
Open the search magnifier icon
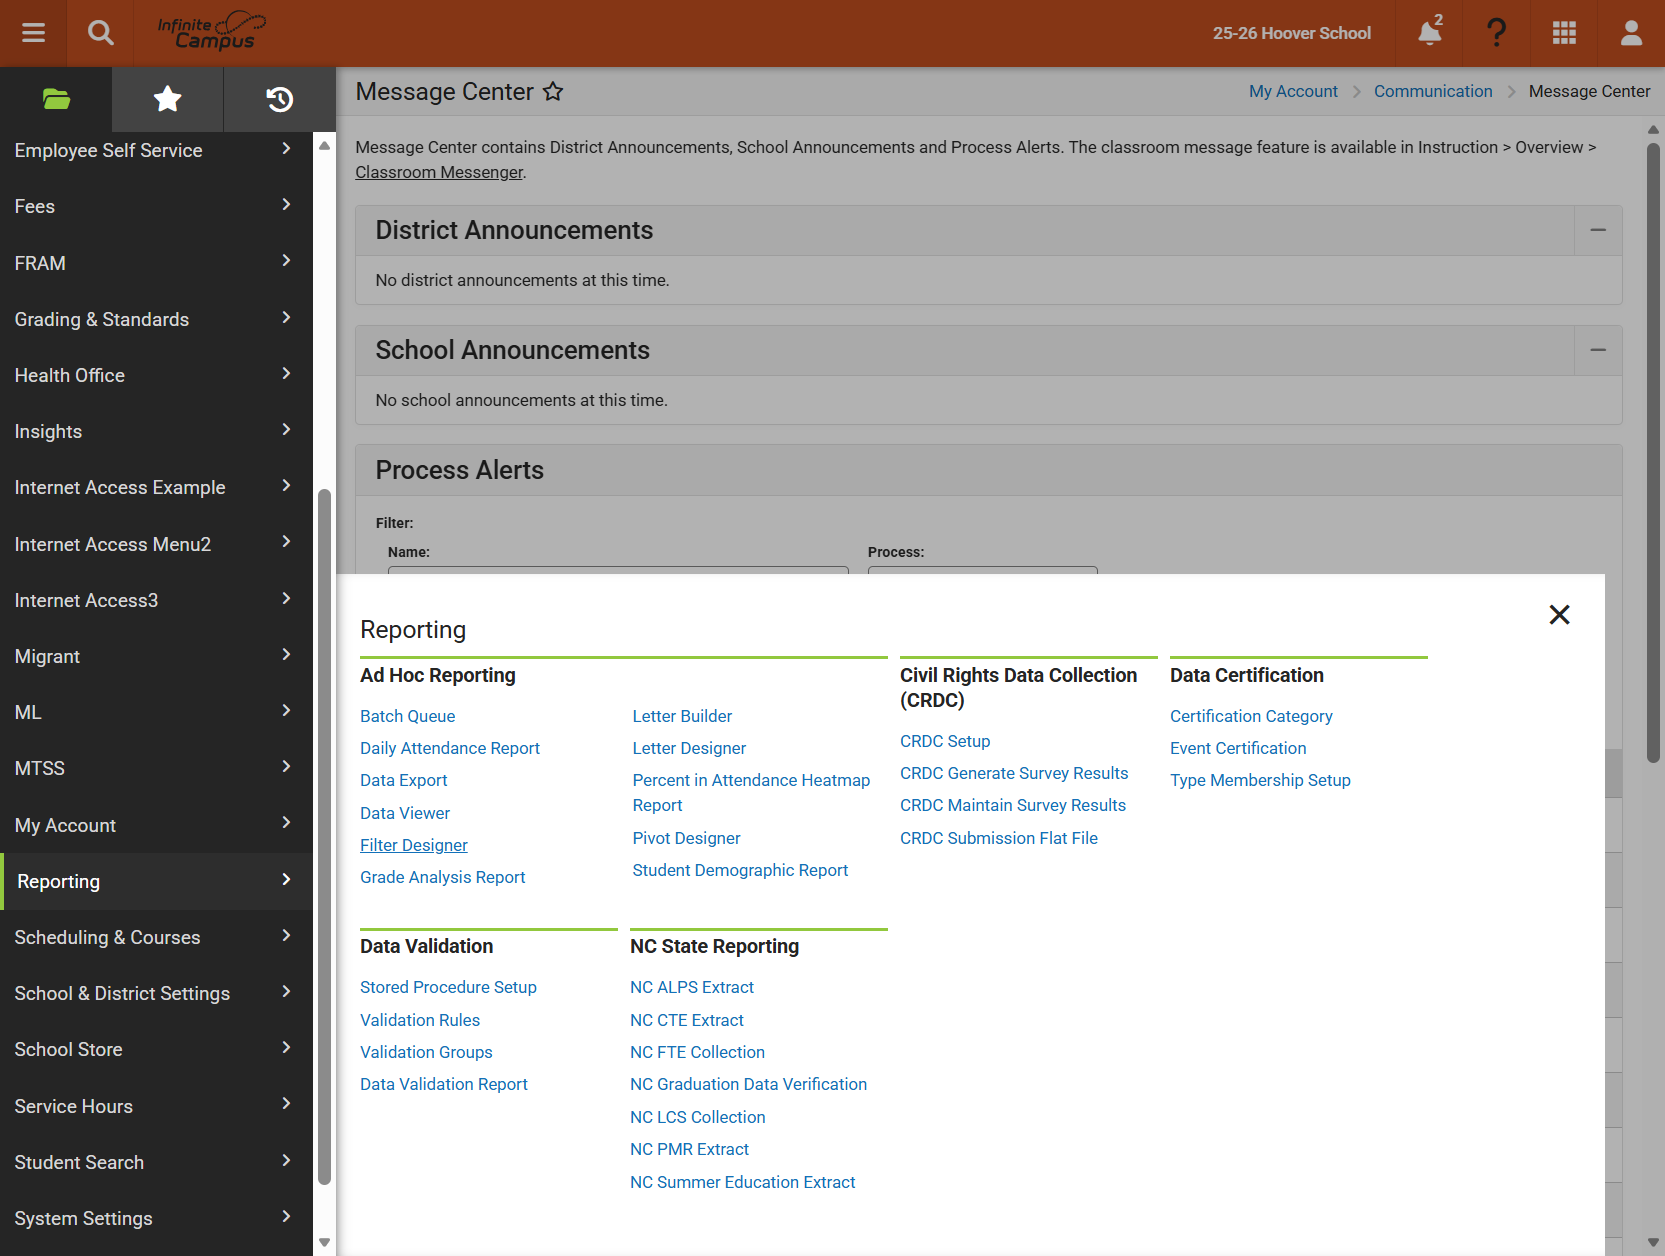click(100, 33)
